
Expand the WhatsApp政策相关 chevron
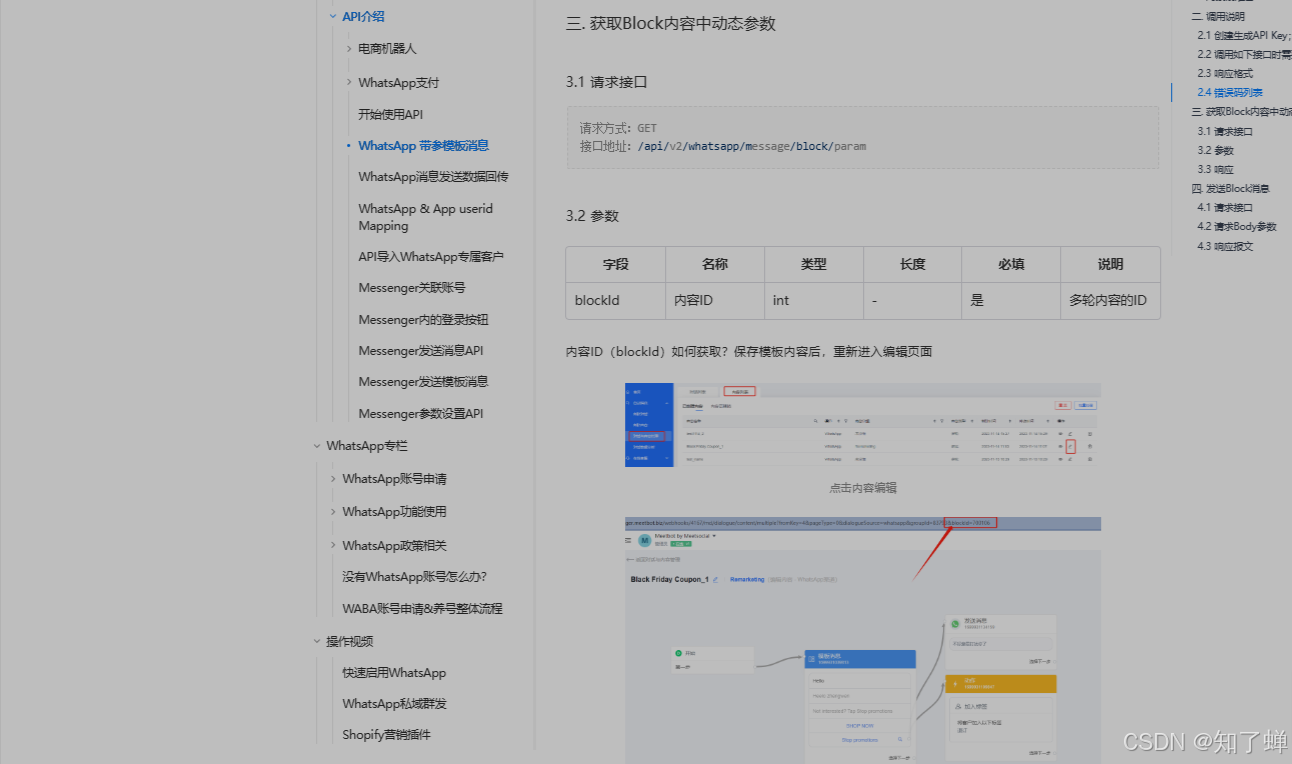coord(333,546)
